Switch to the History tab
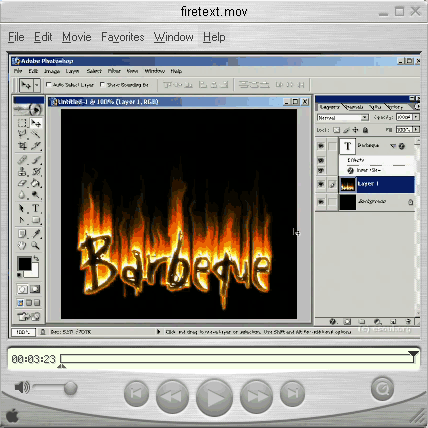The width and height of the screenshot is (428, 428). [395, 107]
